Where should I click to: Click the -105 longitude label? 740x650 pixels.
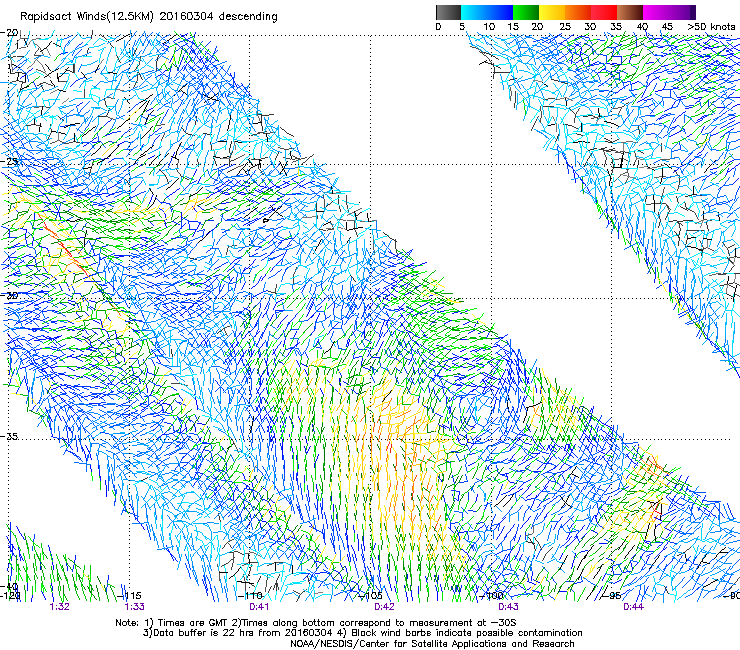click(370, 596)
